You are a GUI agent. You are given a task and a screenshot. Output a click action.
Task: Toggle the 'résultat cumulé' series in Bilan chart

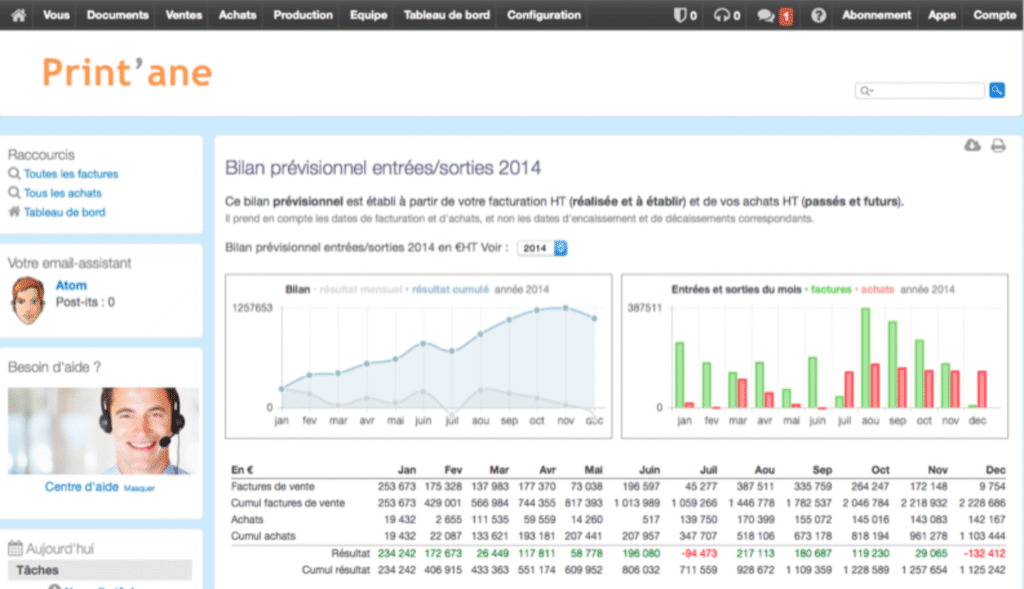(x=450, y=289)
